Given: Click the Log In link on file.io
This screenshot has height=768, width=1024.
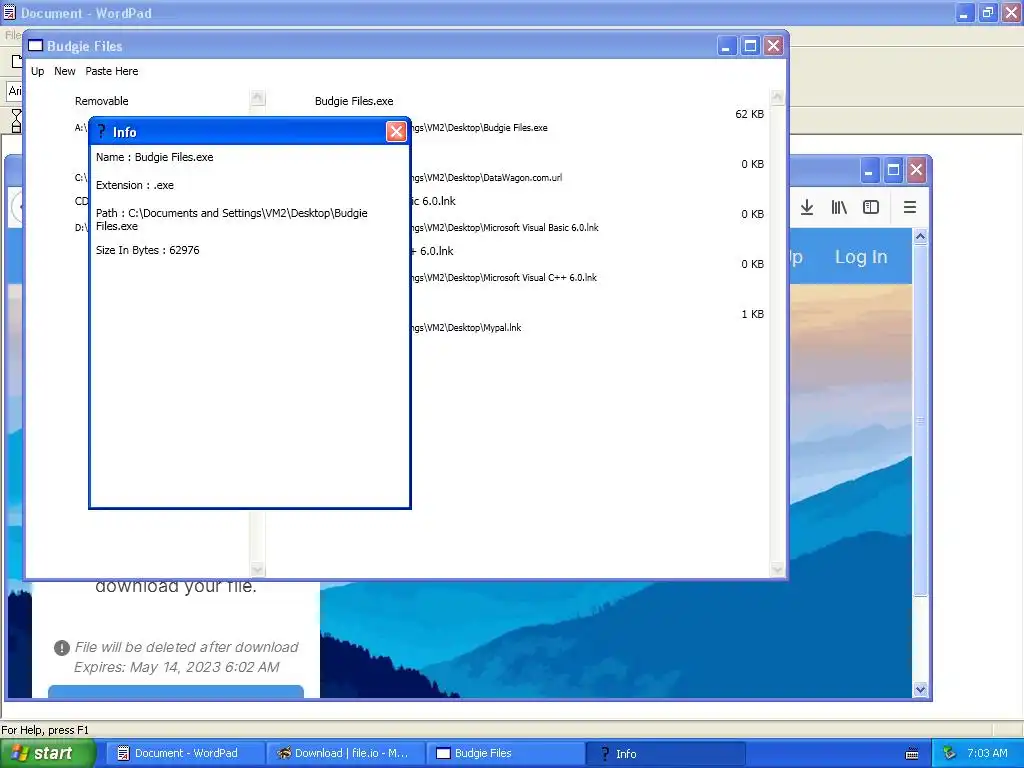Looking at the screenshot, I should click(861, 257).
